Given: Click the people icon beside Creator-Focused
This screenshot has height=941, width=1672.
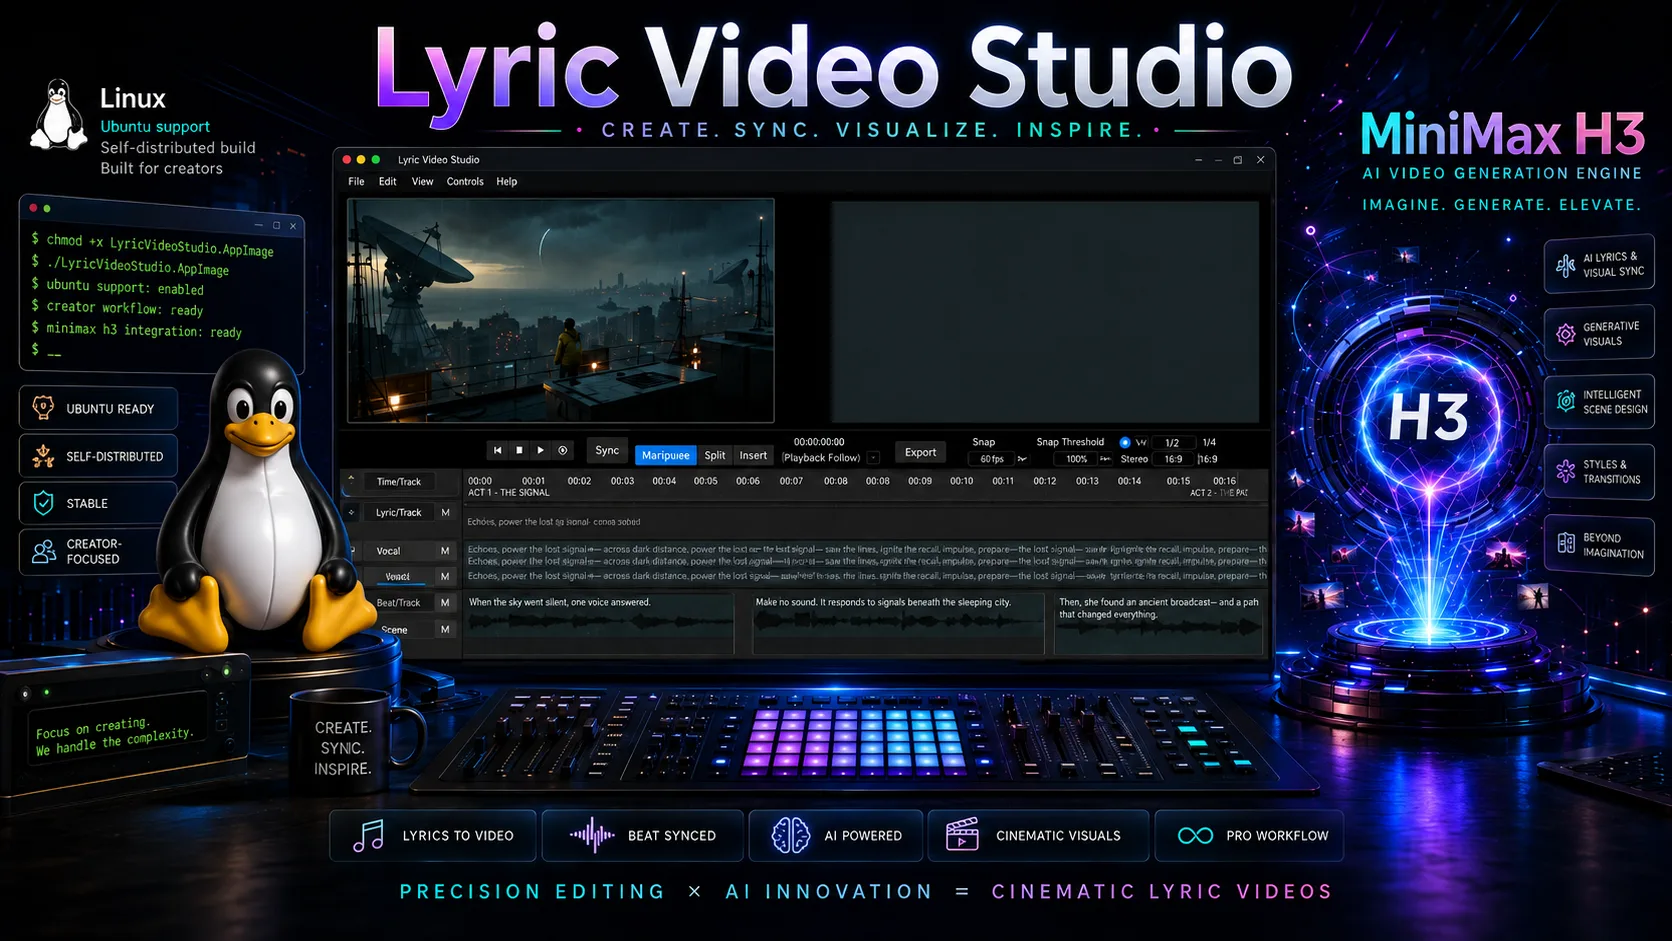Looking at the screenshot, I should 43,551.
